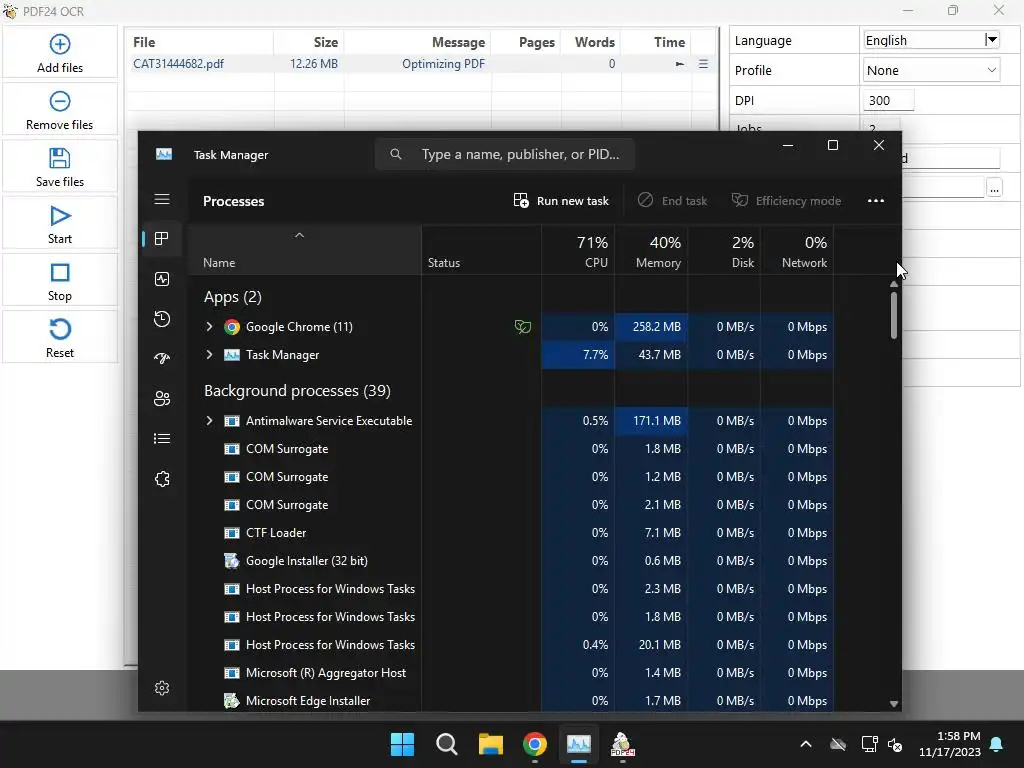Switch to Google Chrome on taskbar
The height and width of the screenshot is (768, 1024).
coord(535,744)
